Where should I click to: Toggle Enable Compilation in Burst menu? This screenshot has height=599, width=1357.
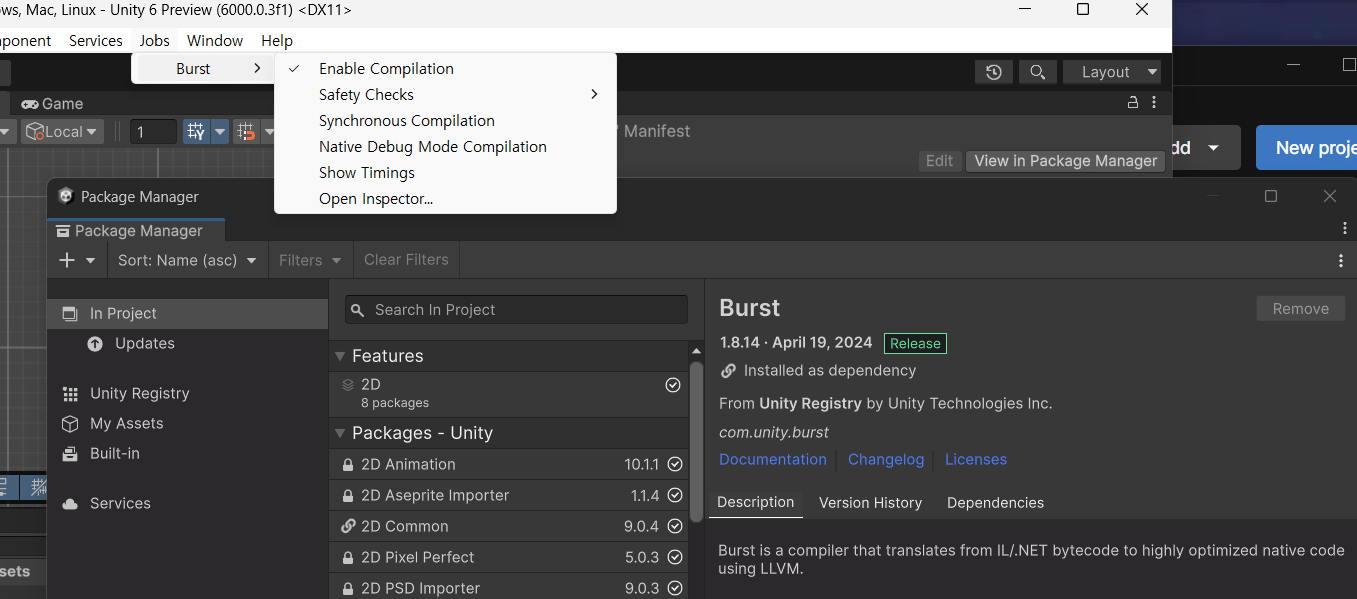coord(445,69)
